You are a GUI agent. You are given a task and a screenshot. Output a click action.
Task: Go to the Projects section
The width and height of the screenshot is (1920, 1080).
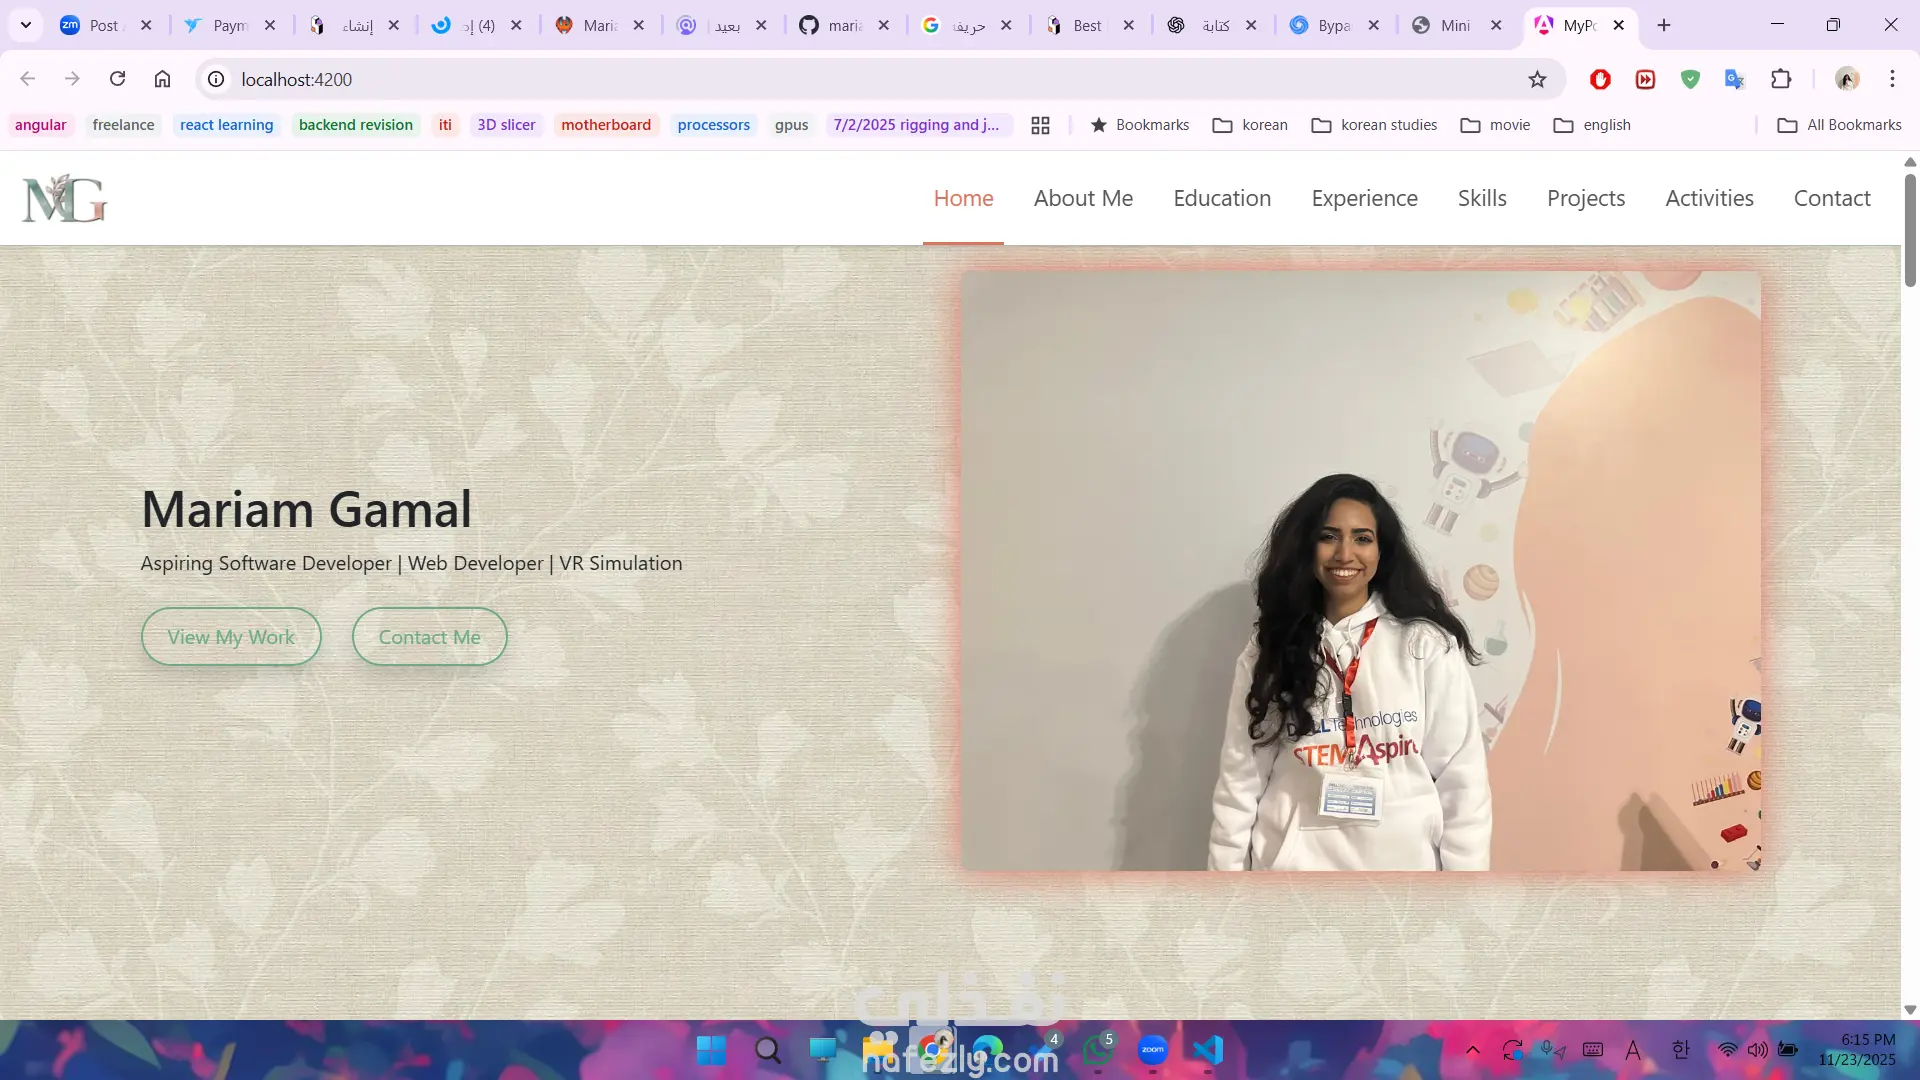[x=1585, y=198]
